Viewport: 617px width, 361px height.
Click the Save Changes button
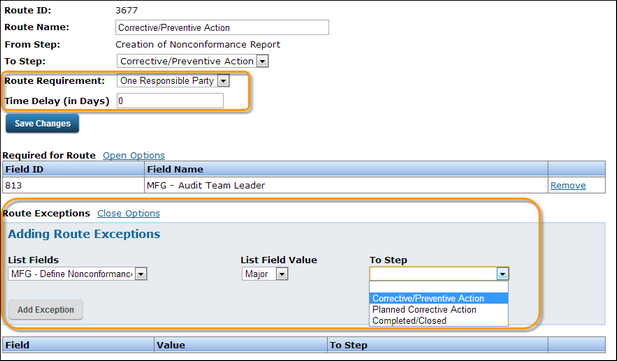pyautogui.click(x=42, y=123)
